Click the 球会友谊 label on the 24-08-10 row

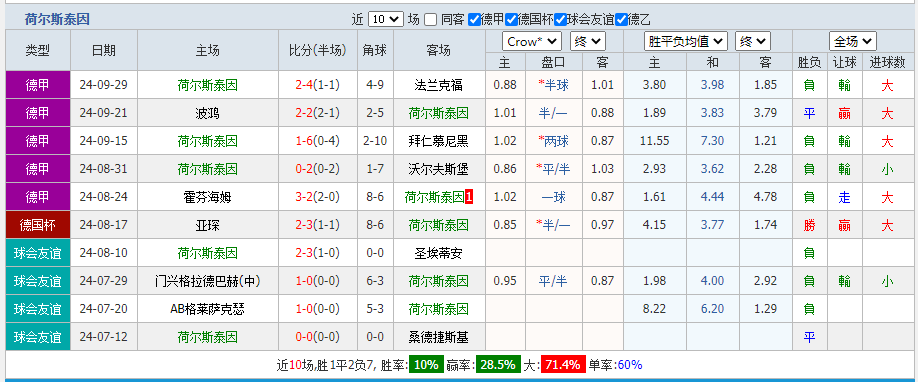pos(38,253)
